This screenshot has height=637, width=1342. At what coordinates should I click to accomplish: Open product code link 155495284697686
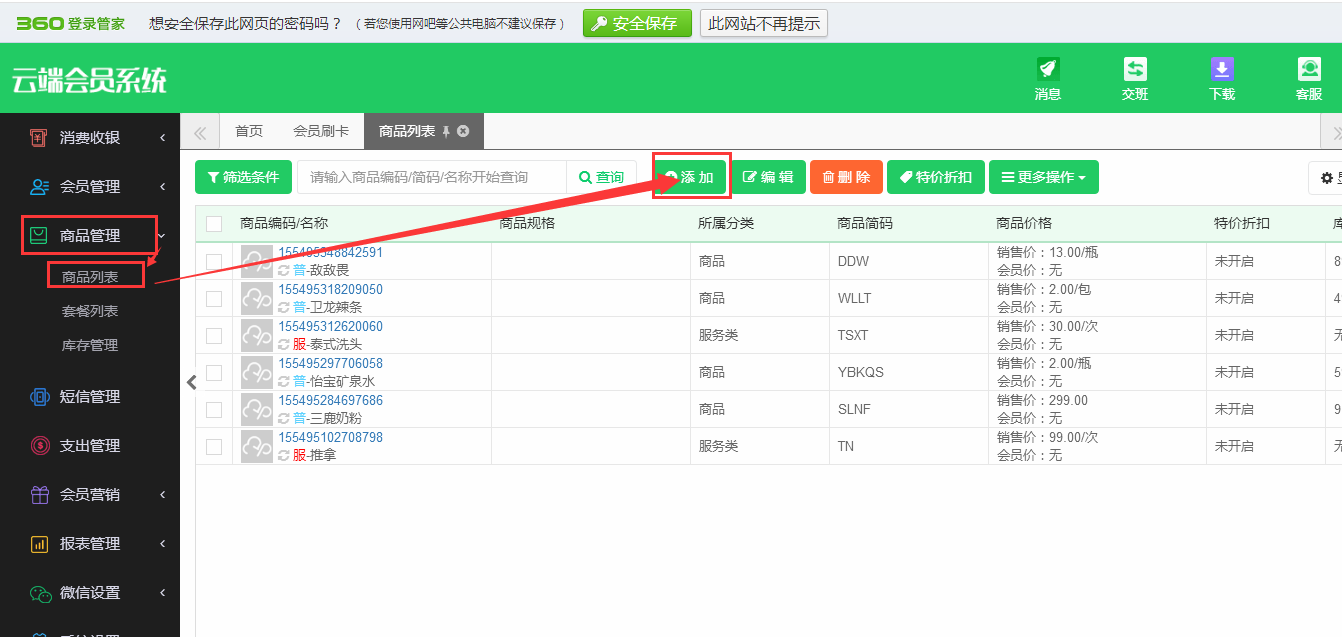(330, 400)
